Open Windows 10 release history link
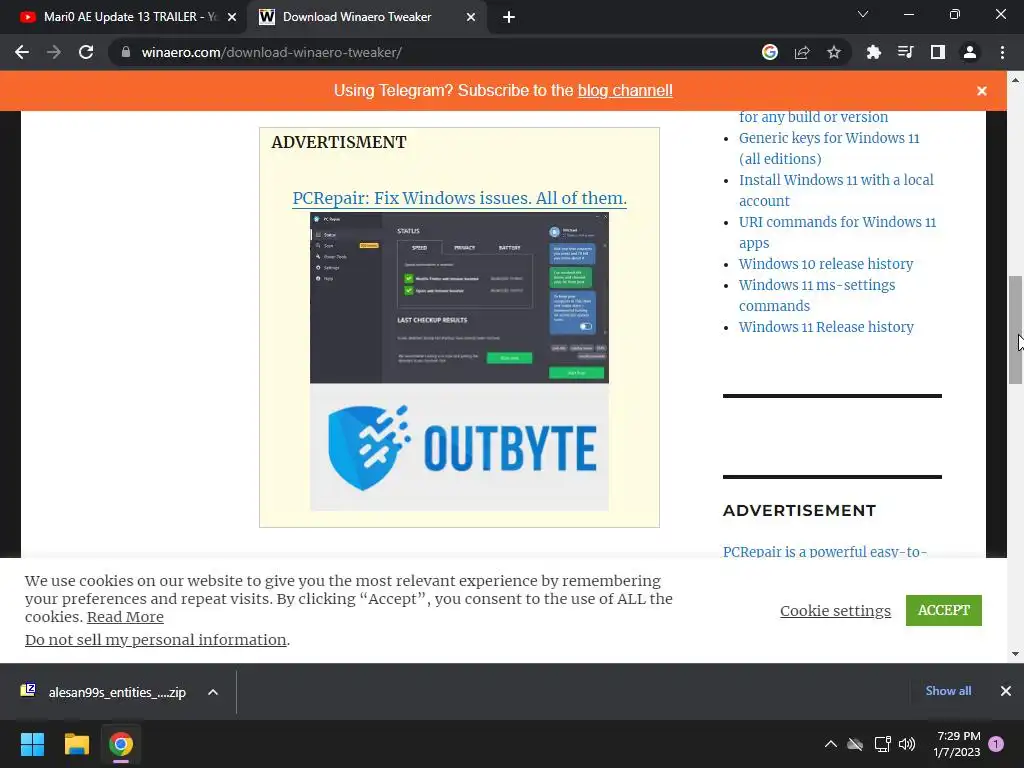 (x=825, y=264)
